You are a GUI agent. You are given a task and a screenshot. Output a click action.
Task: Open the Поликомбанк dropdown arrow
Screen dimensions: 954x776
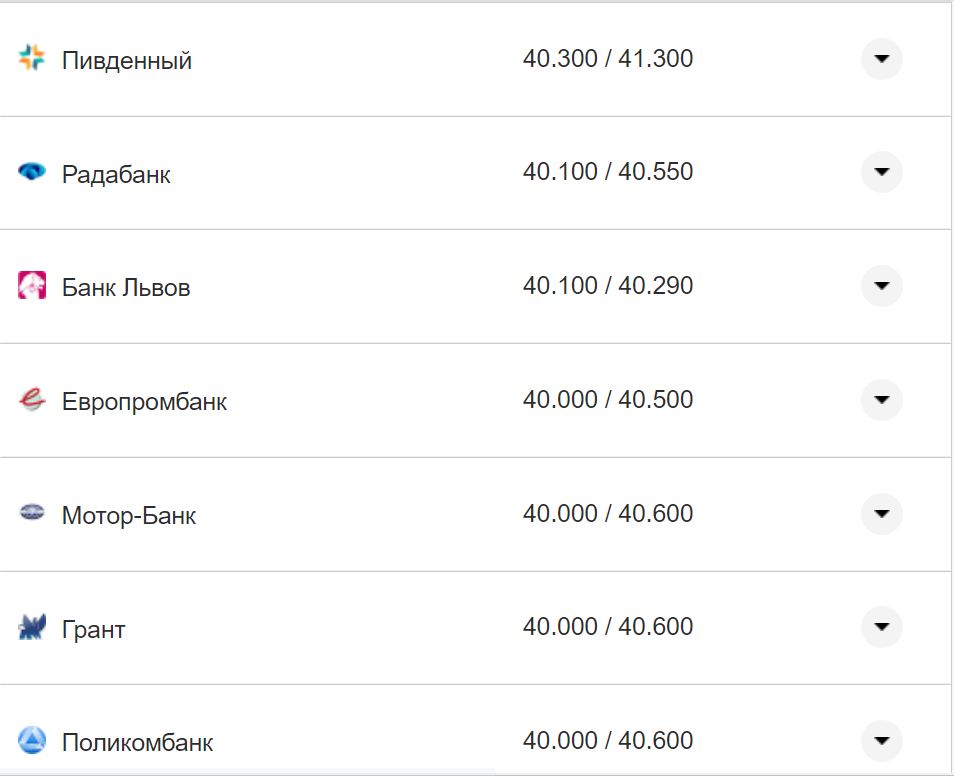(881, 741)
